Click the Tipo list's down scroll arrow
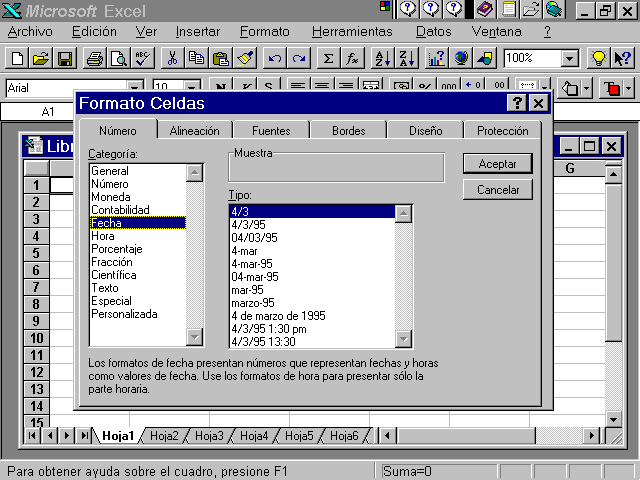 point(403,339)
